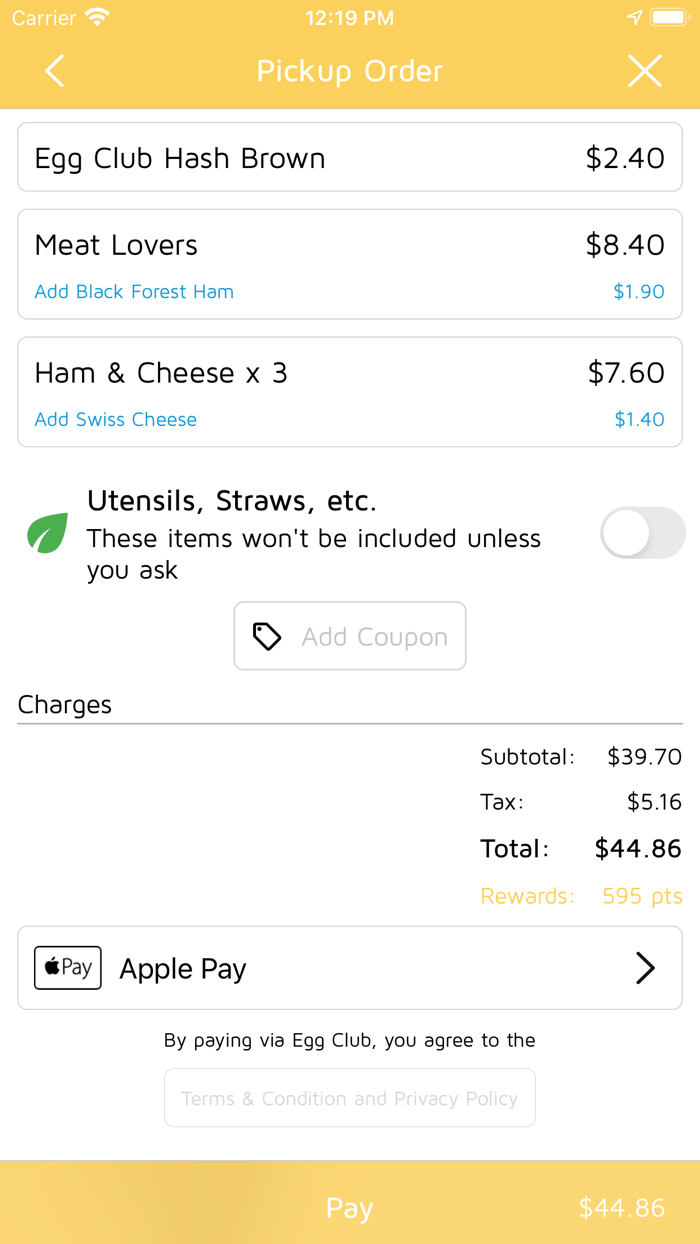Viewport: 700px width, 1244px height.
Task: Go back using the left chevron
Action: 55,71
